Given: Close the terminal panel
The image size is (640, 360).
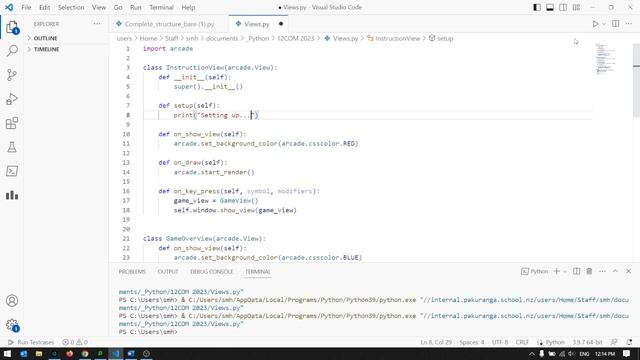Looking at the screenshot, I should (x=629, y=271).
